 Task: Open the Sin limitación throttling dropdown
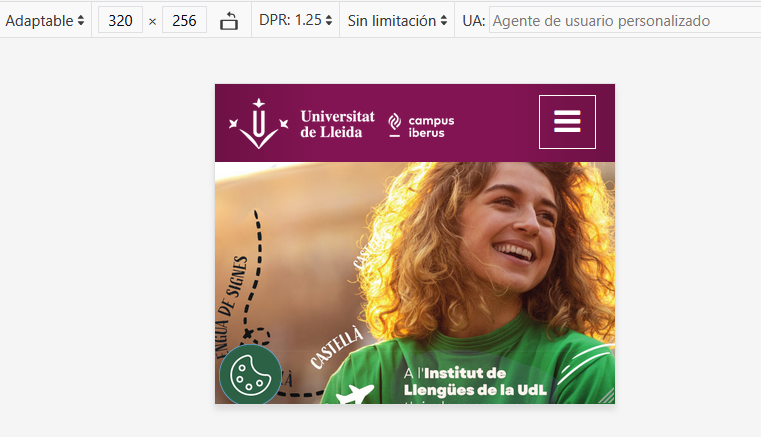click(x=397, y=20)
